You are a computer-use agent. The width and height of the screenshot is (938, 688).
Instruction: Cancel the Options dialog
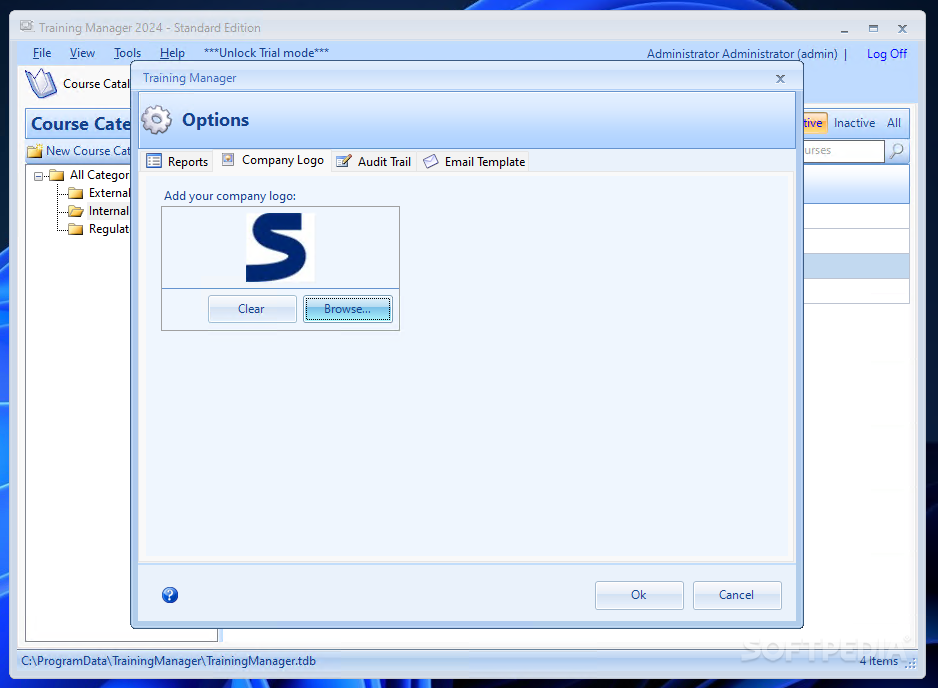[736, 595]
